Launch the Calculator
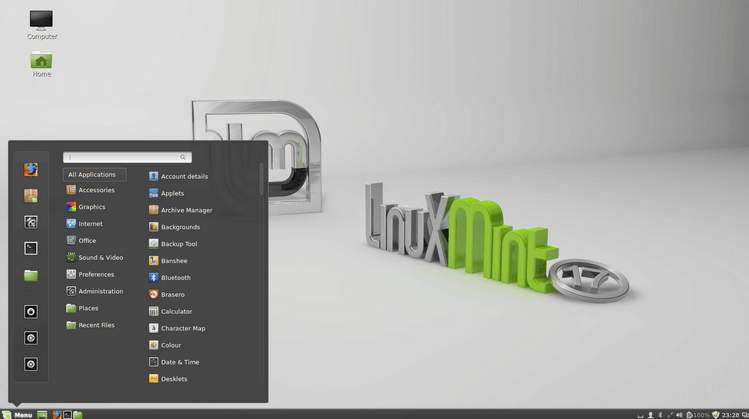 coord(171,312)
